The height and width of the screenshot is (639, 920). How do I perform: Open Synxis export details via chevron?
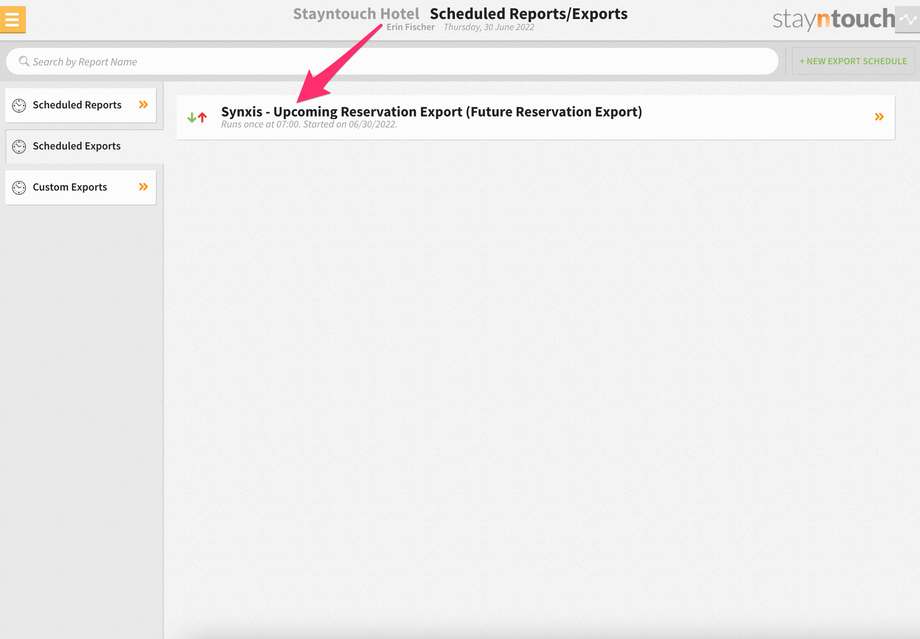(x=879, y=117)
